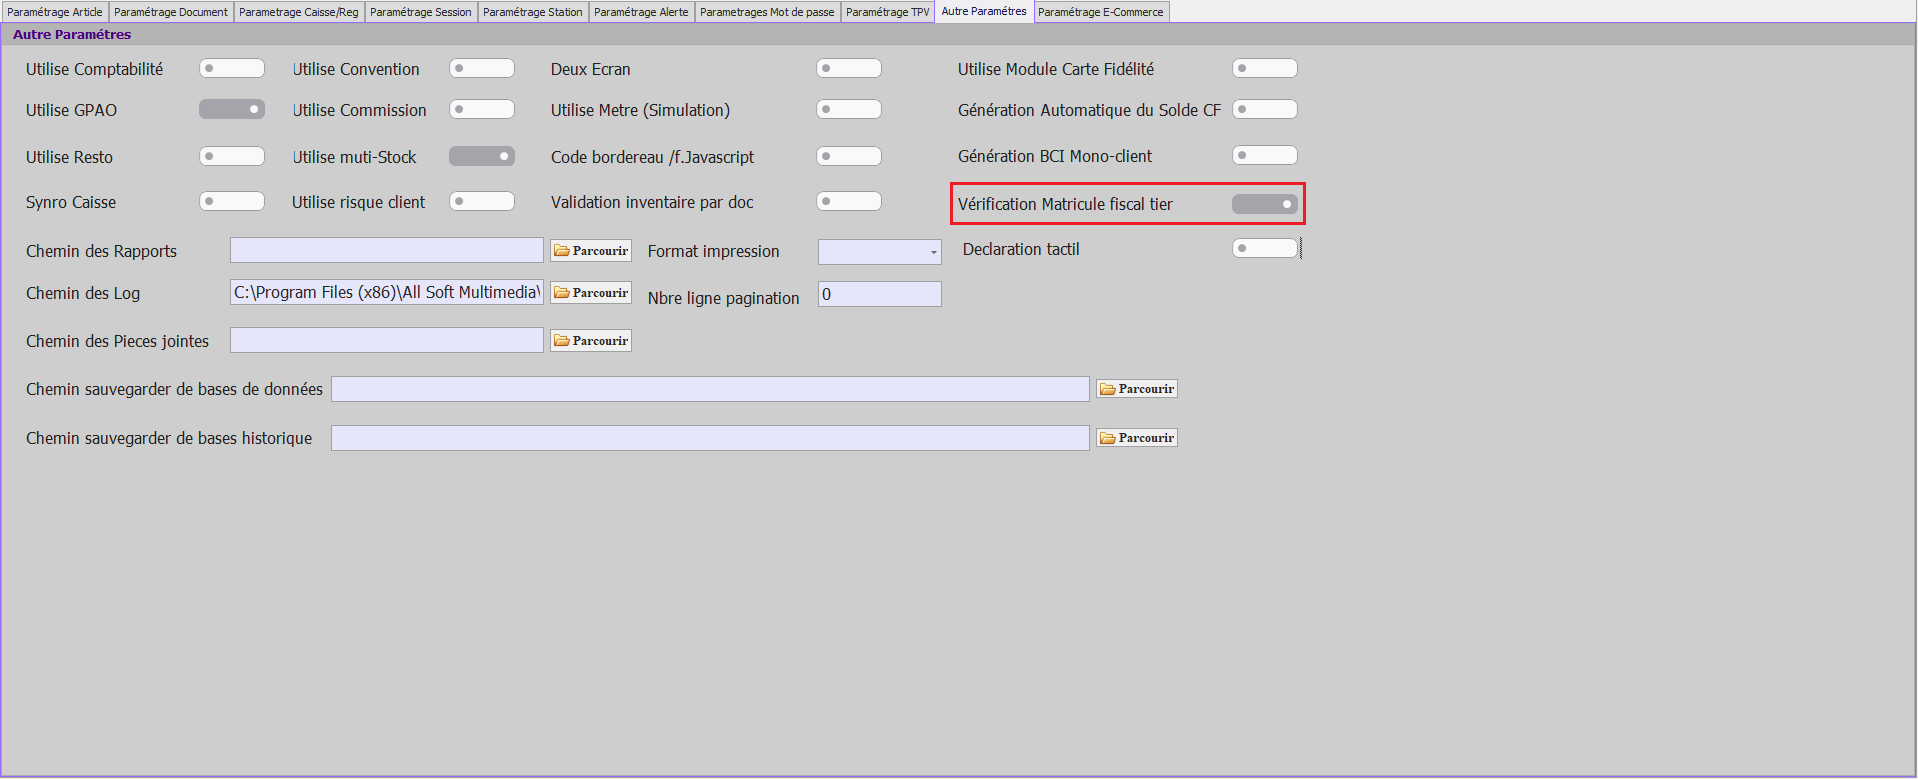Switch to the Paramétrage Article tab
The image size is (1918, 779).
(x=55, y=12)
